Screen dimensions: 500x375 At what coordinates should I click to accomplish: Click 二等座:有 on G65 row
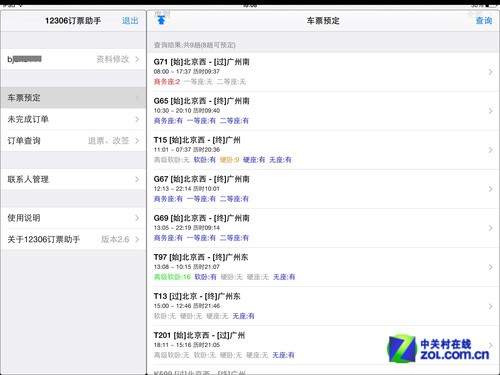point(234,121)
